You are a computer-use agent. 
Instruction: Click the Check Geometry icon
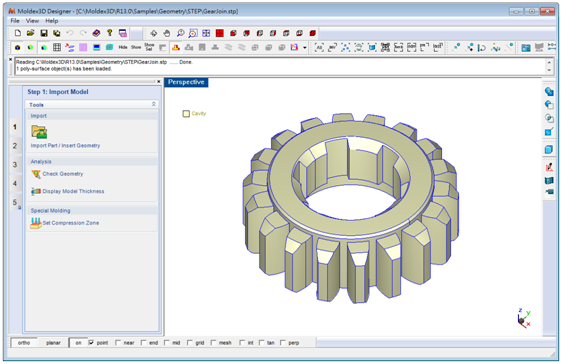point(36,174)
